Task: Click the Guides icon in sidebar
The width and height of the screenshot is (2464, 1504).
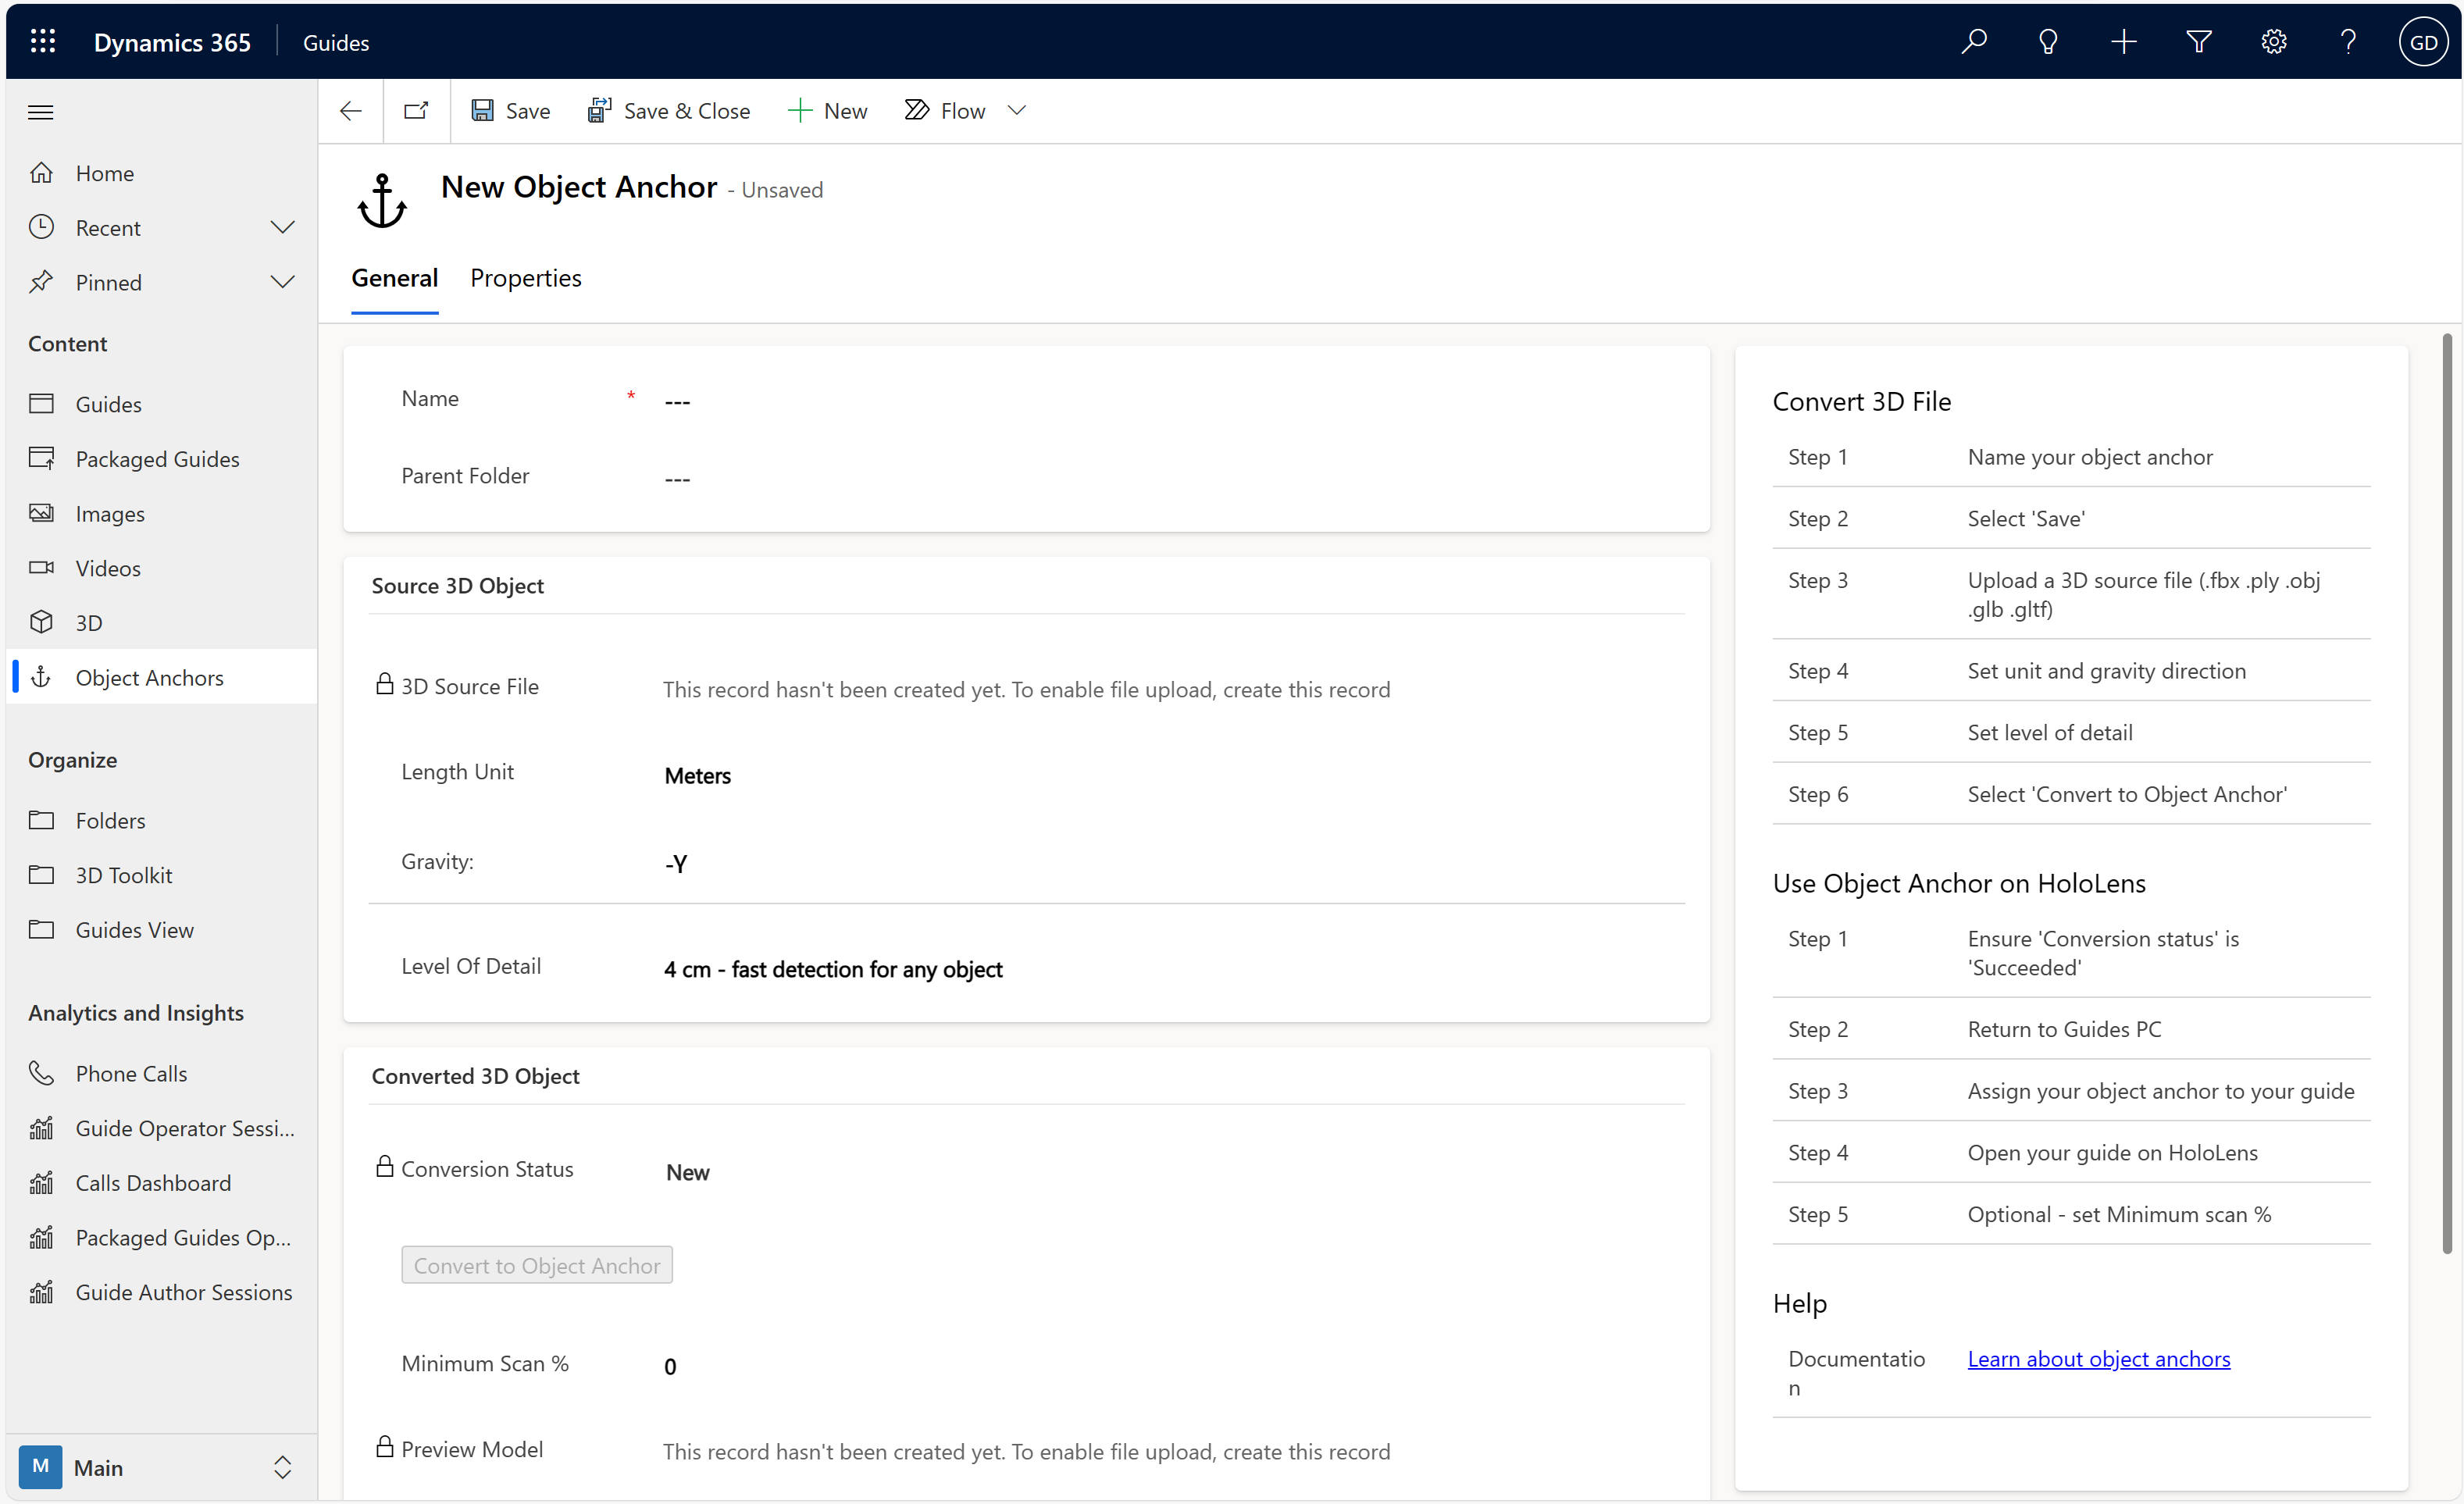Action: 42,403
